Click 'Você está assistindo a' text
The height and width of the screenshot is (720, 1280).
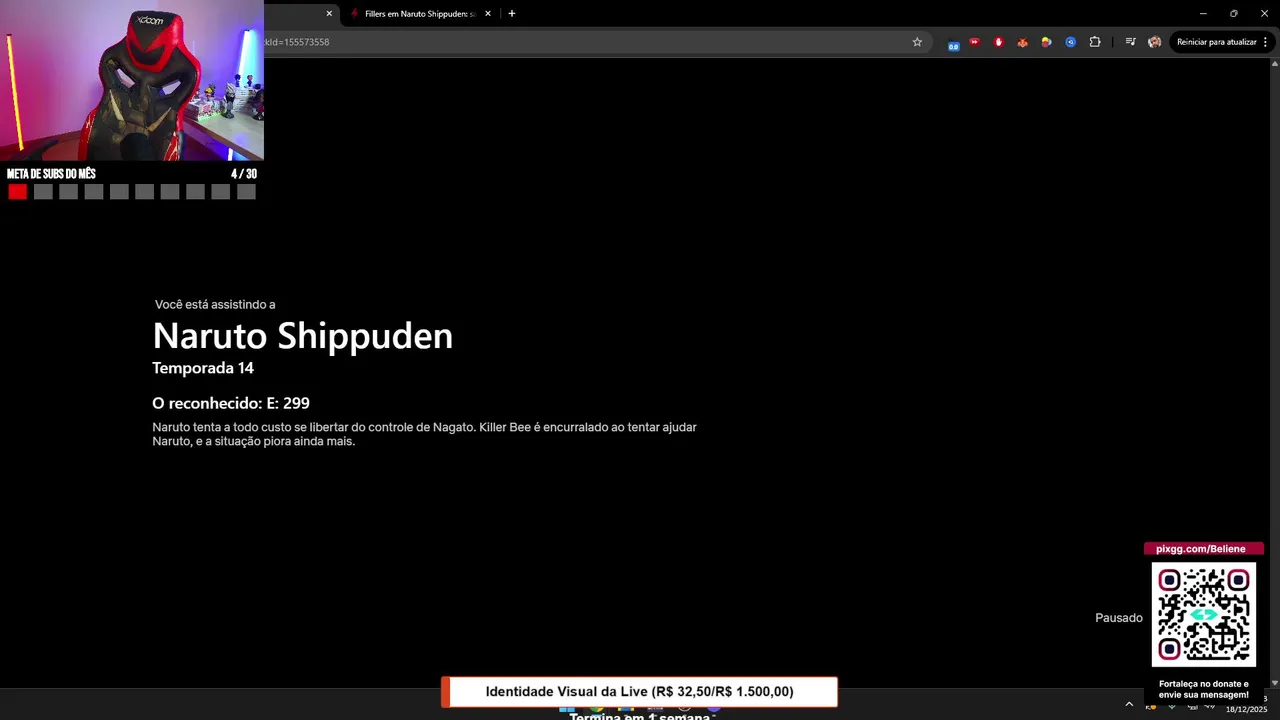coord(215,304)
